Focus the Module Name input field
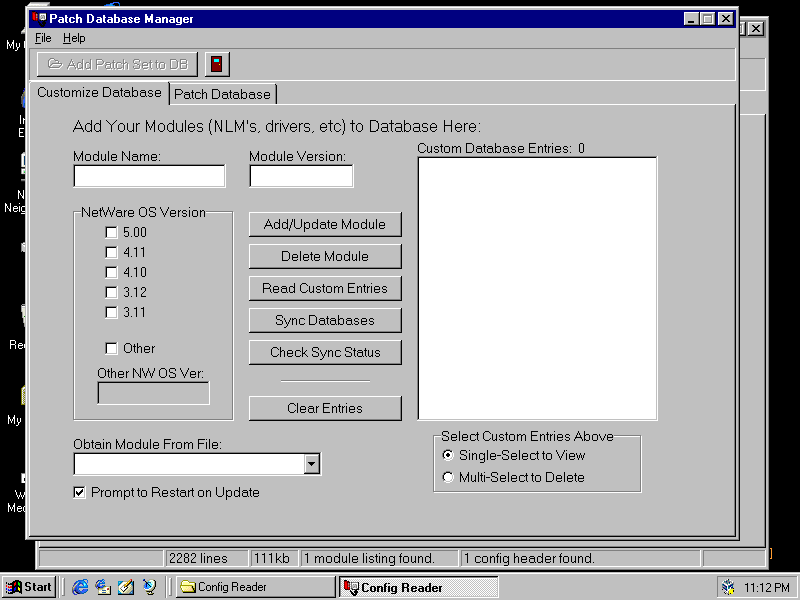This screenshot has width=800, height=600. [149, 176]
